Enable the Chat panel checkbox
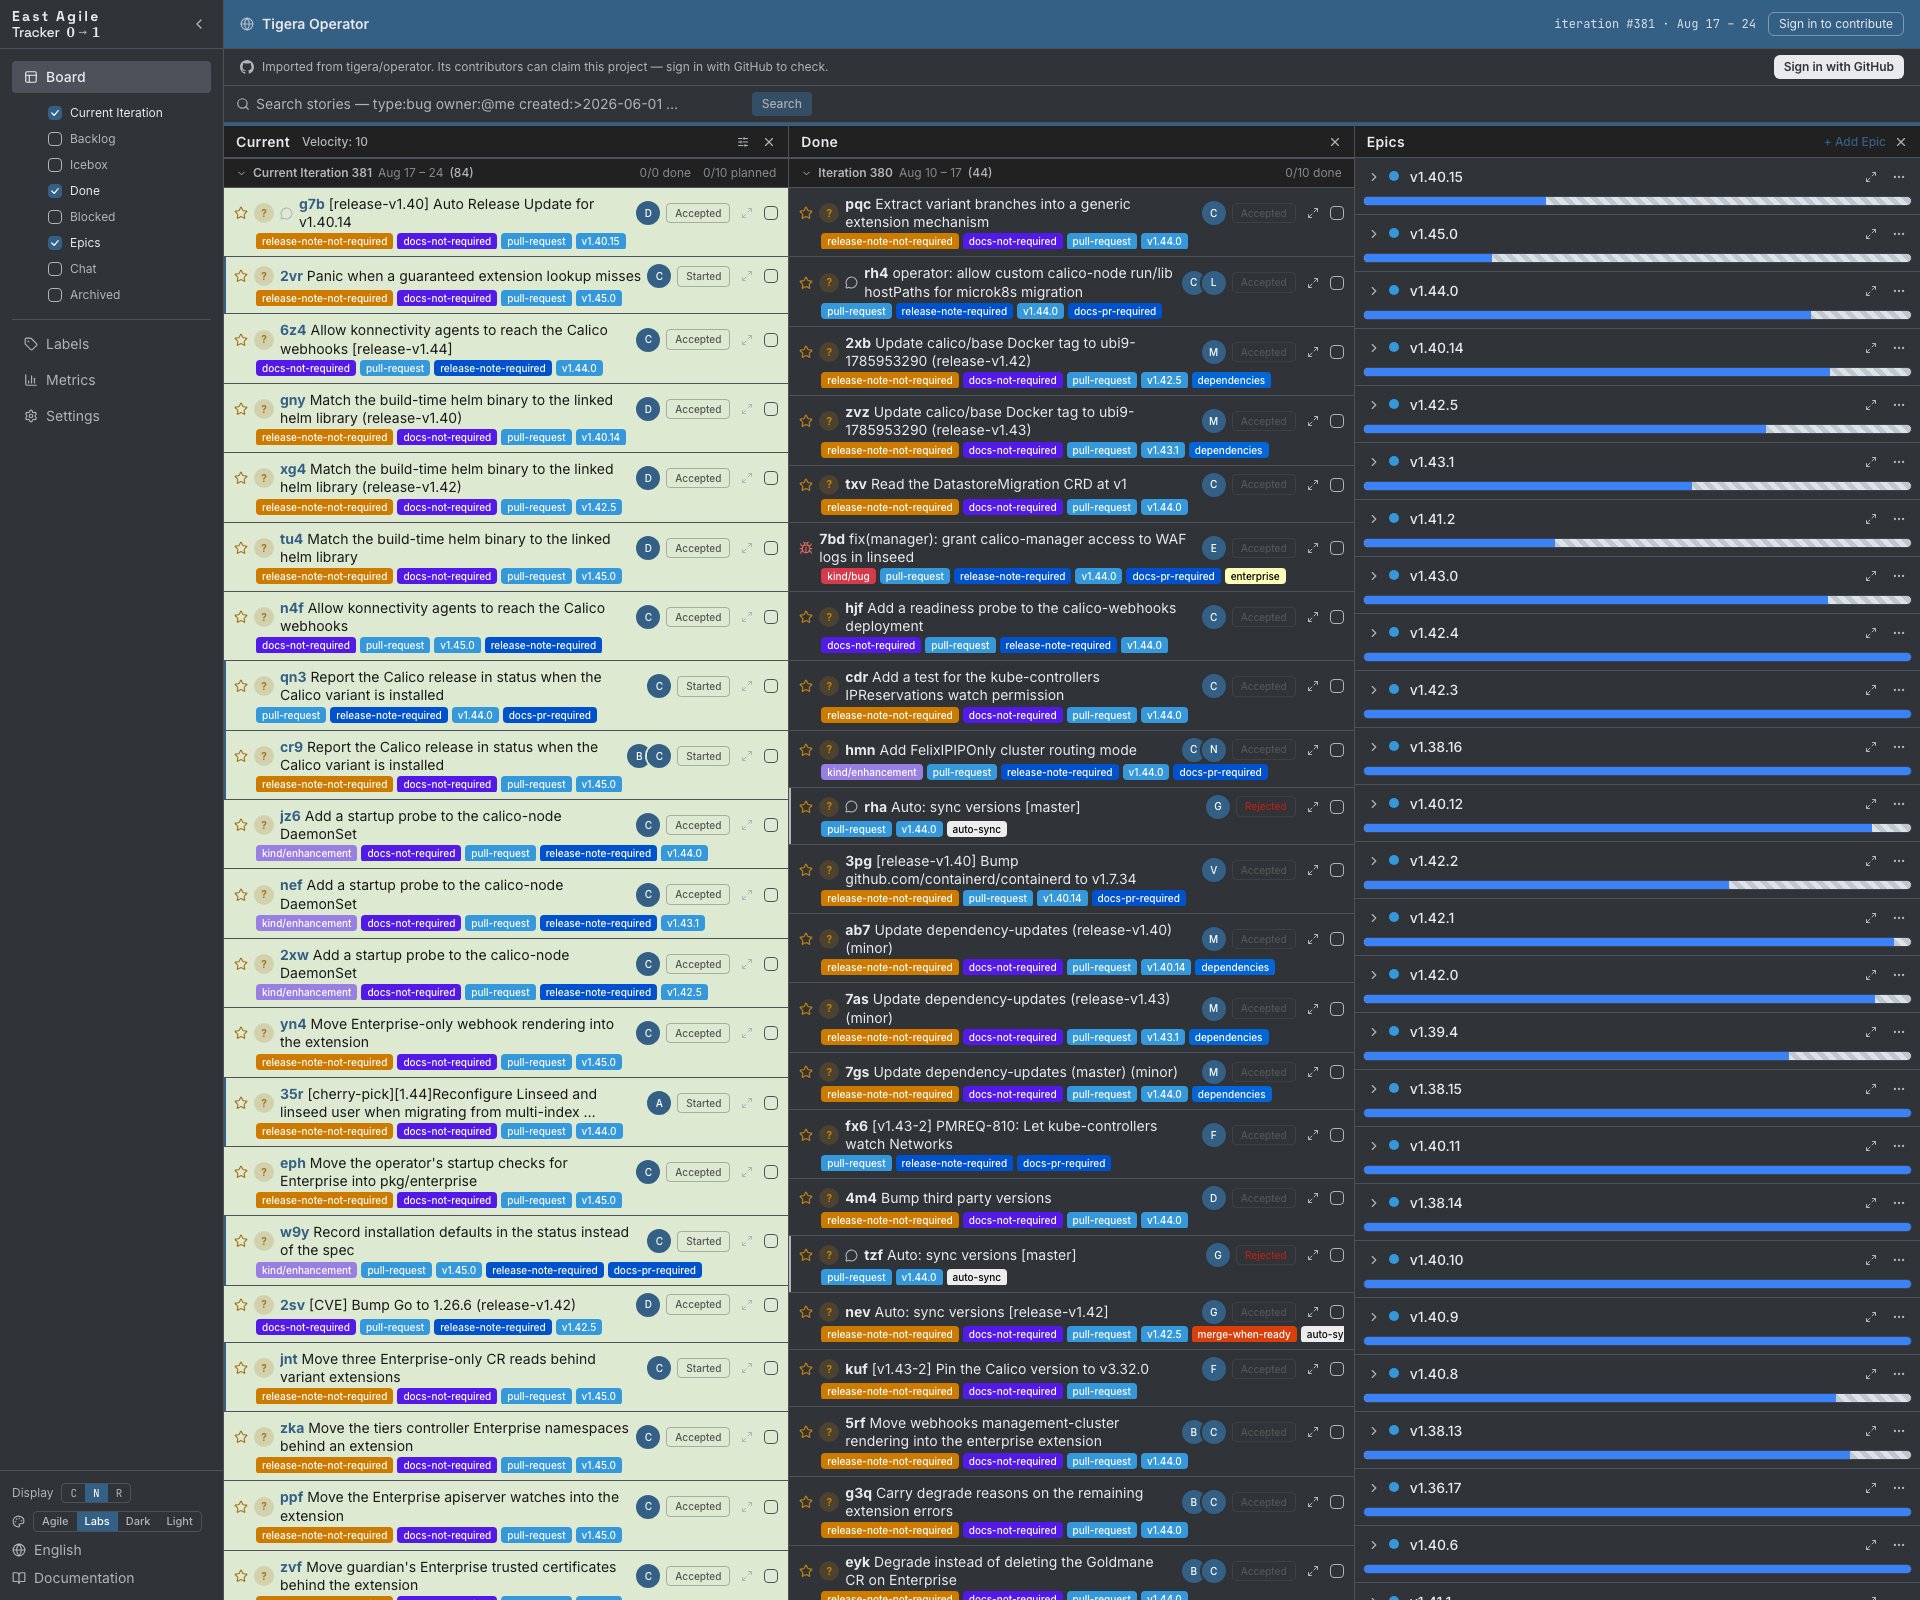1920x1600 pixels. pyautogui.click(x=55, y=269)
